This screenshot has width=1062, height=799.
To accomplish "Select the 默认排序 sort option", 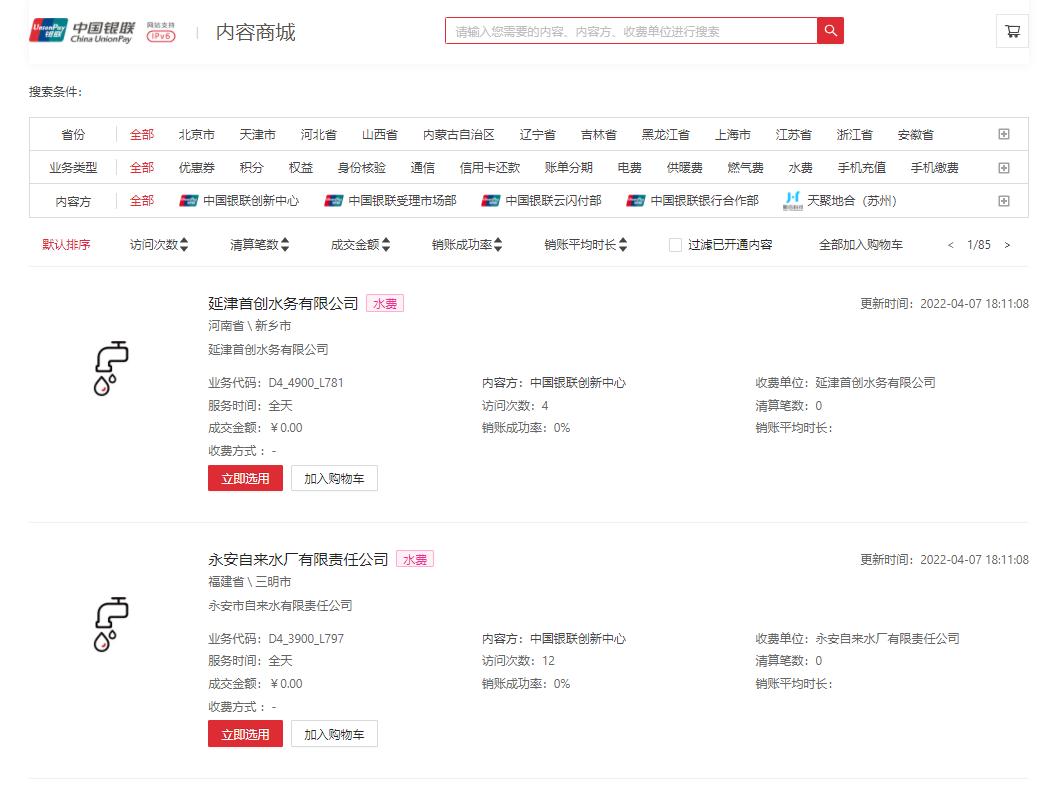I will click(x=65, y=243).
